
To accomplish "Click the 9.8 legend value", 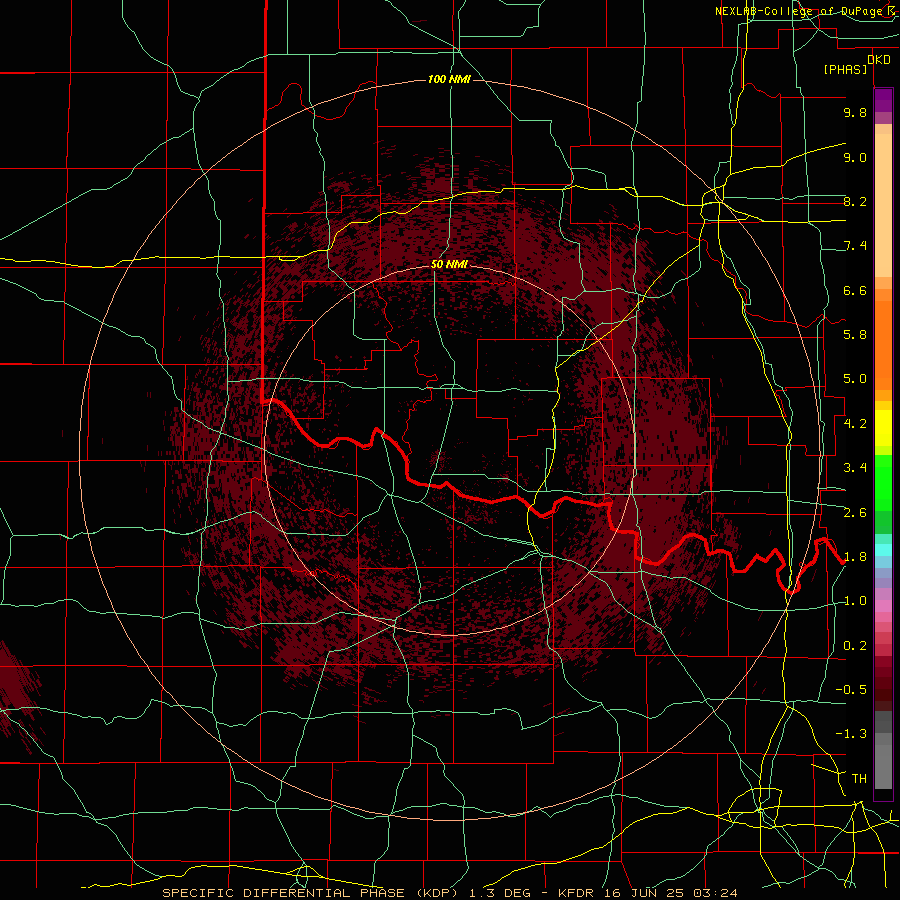I will pos(855,113).
